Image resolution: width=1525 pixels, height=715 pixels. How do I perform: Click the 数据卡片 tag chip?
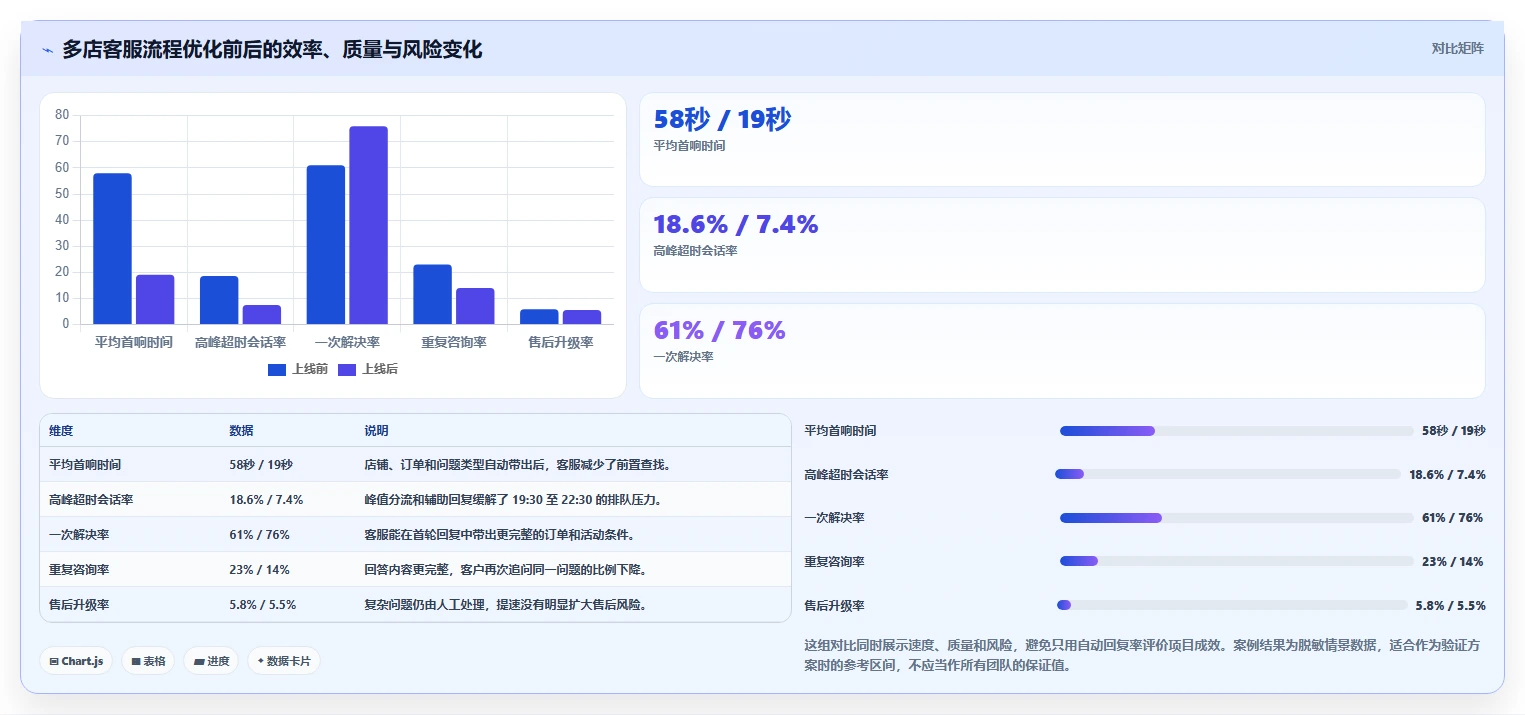pos(284,661)
